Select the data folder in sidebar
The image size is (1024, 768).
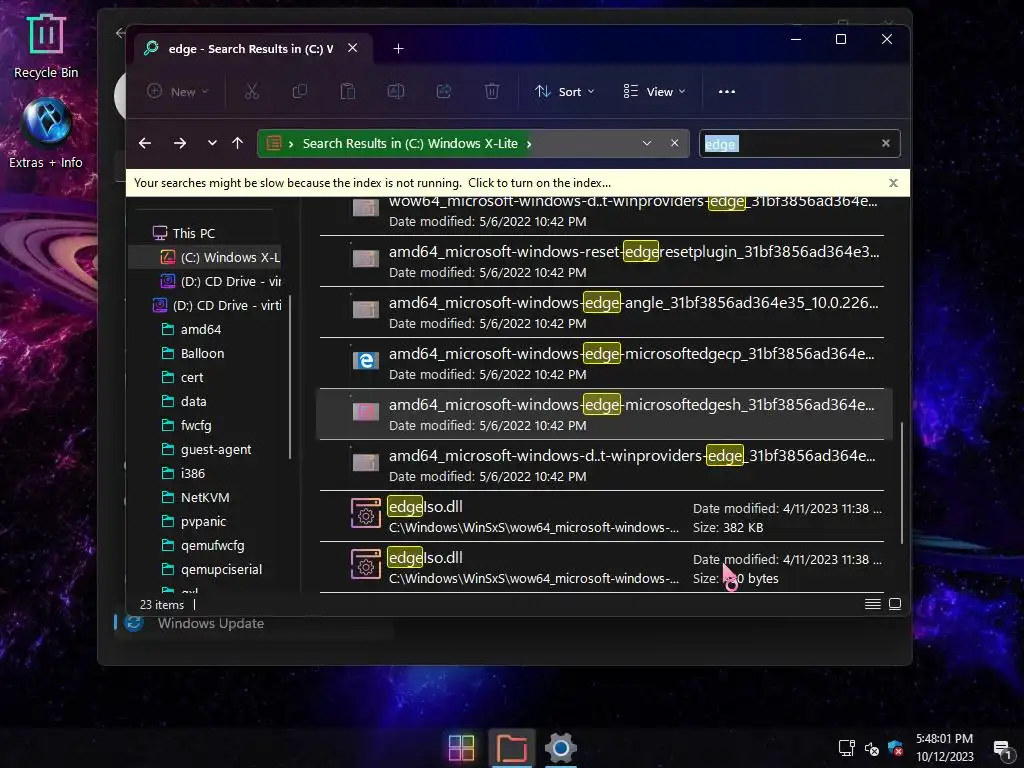tap(193, 402)
